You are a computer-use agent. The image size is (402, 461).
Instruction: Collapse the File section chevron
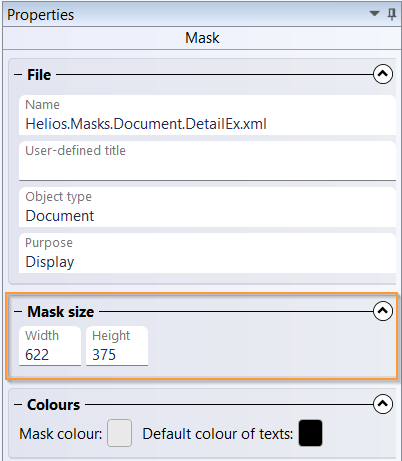383,74
